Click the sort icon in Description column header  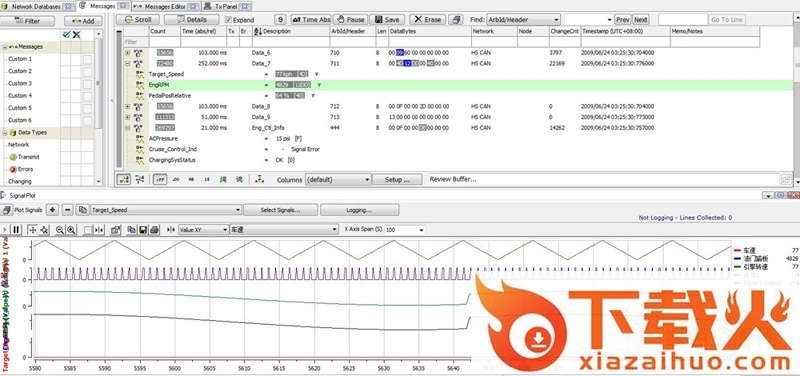click(258, 31)
